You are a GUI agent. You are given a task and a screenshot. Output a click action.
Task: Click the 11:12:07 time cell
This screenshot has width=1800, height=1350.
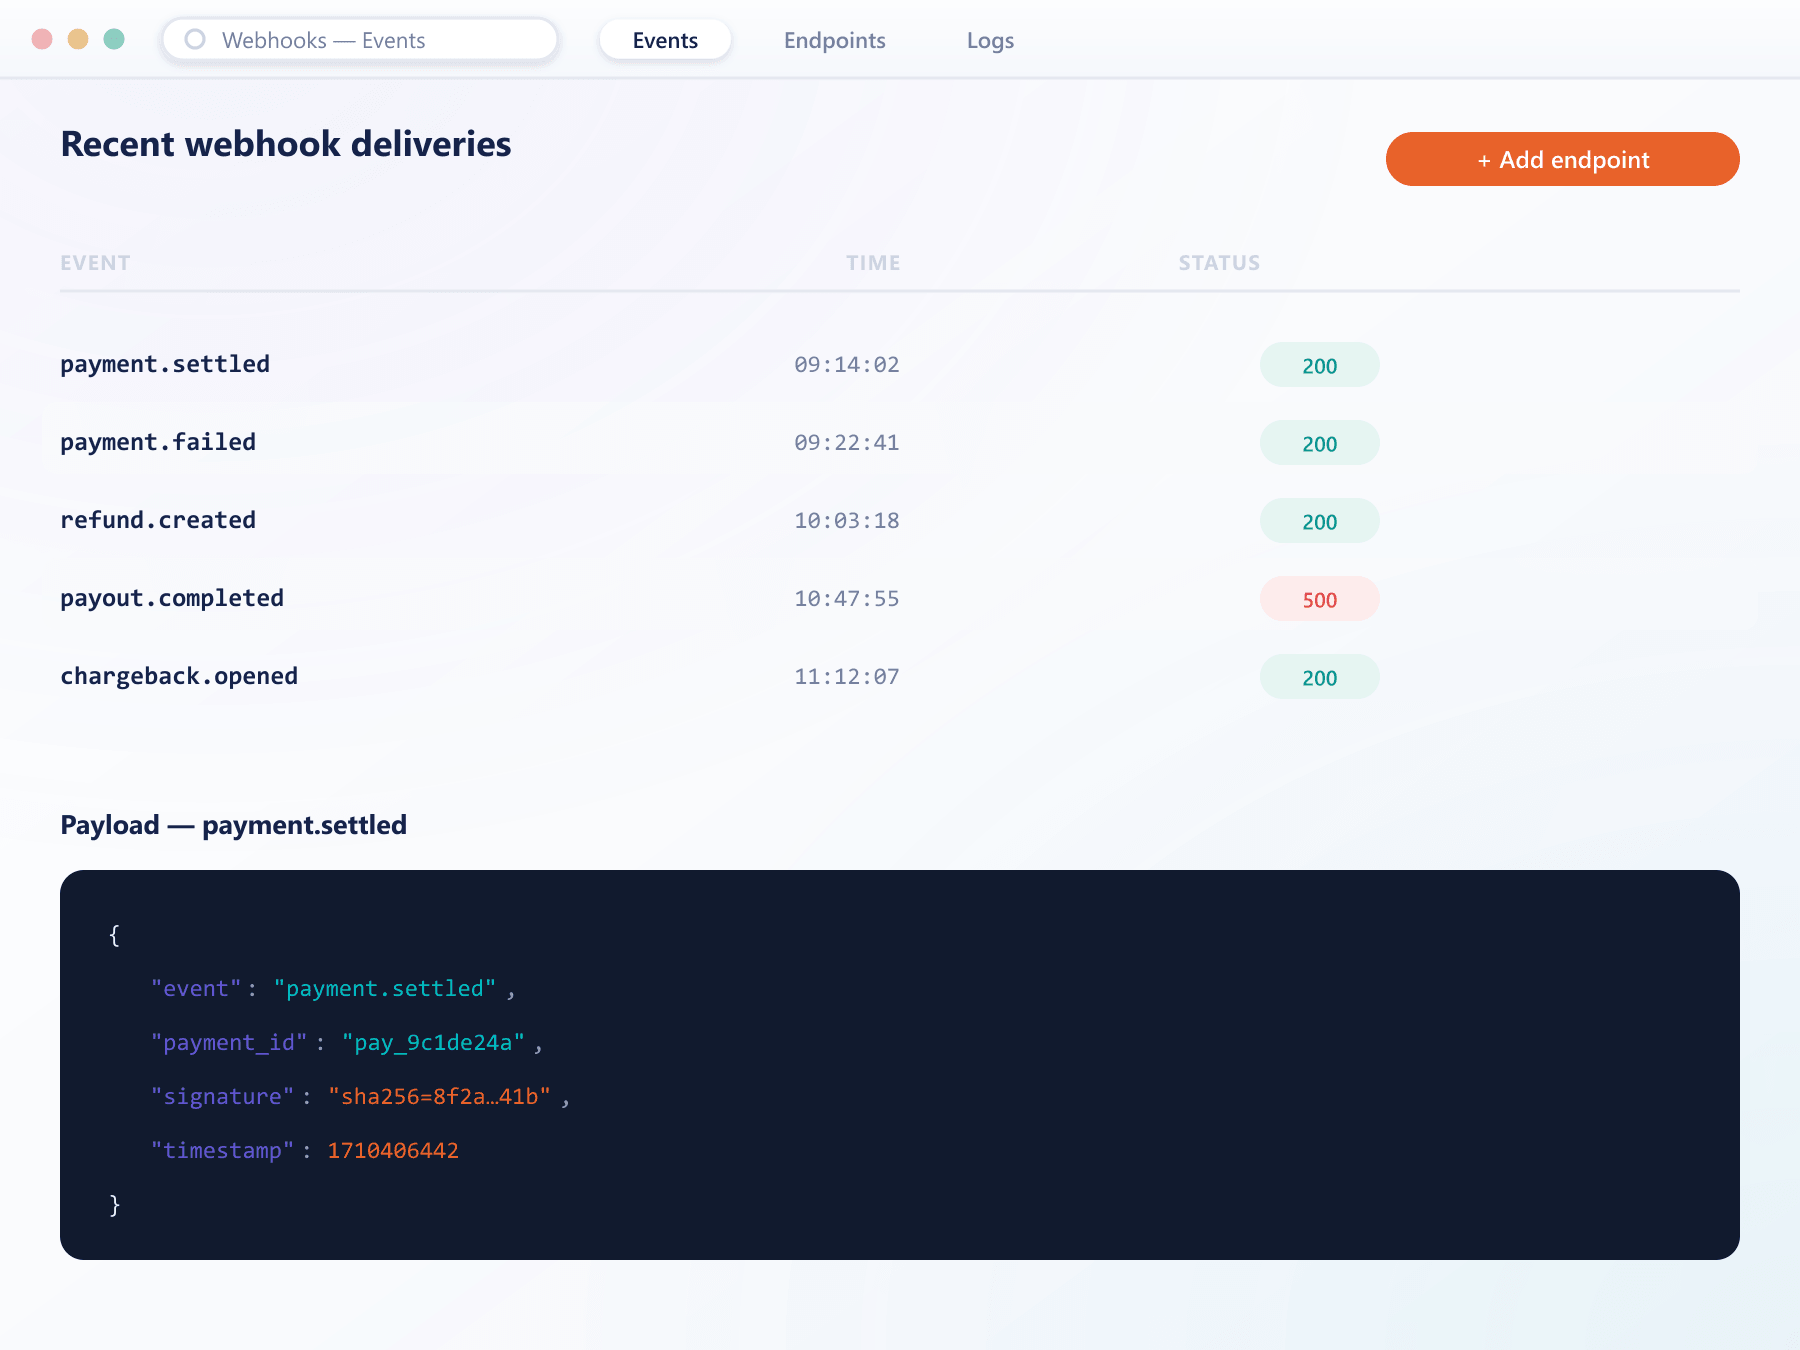(847, 677)
